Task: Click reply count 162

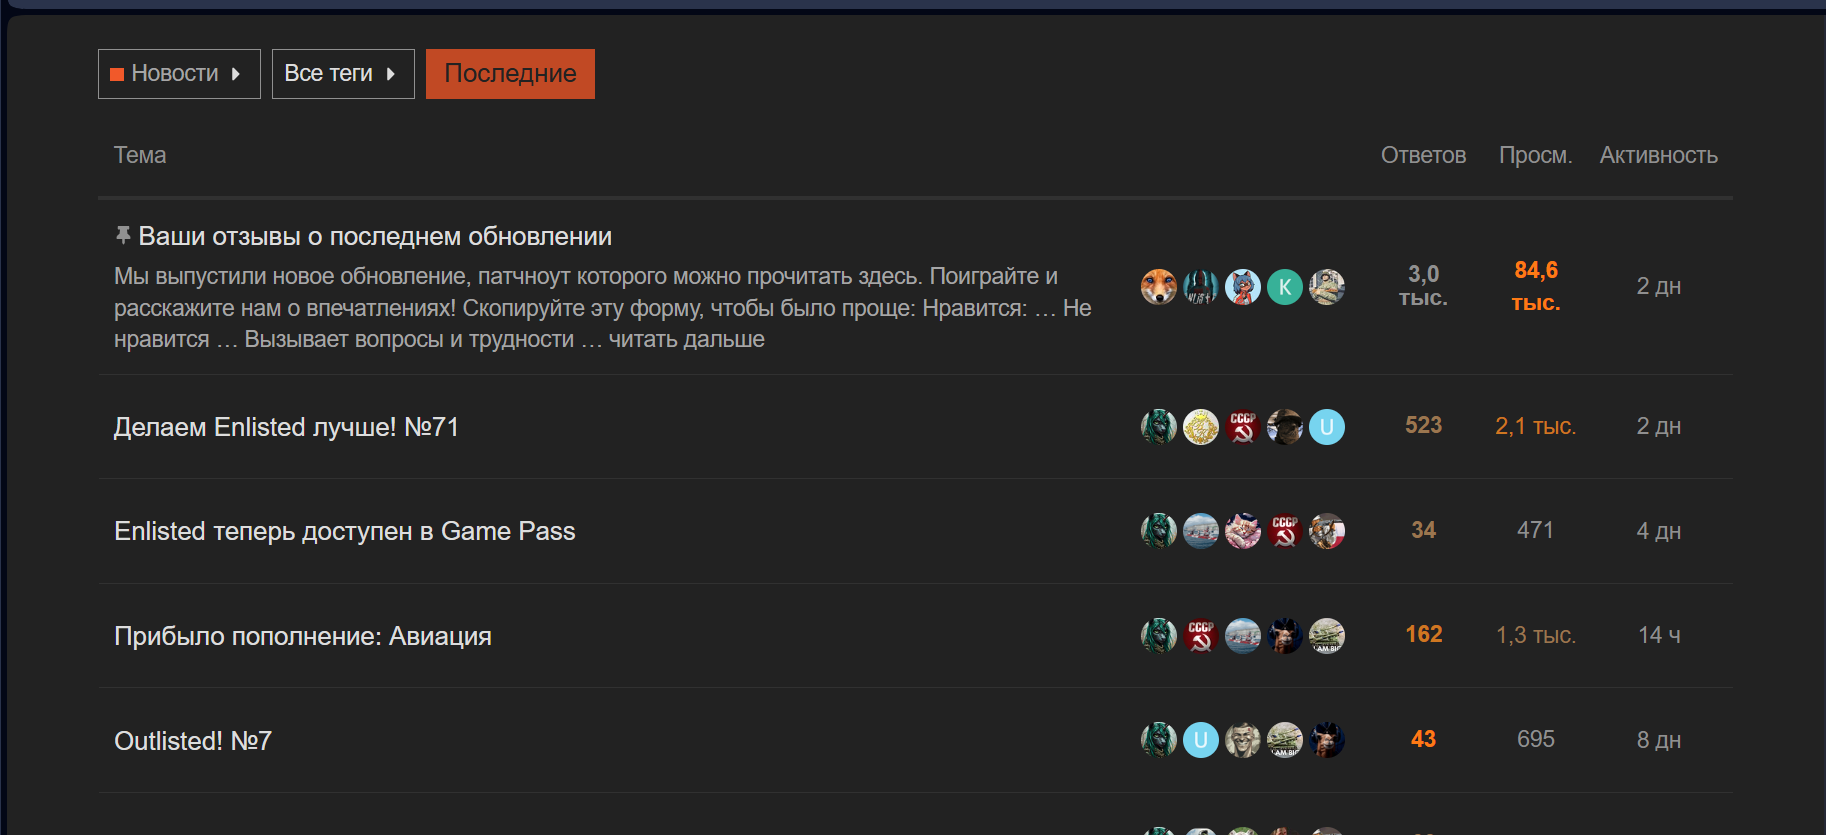Action: (x=1423, y=634)
